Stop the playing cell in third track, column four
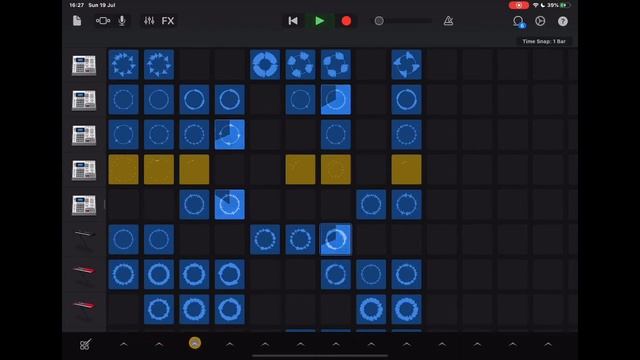The width and height of the screenshot is (640, 360). tap(229, 135)
